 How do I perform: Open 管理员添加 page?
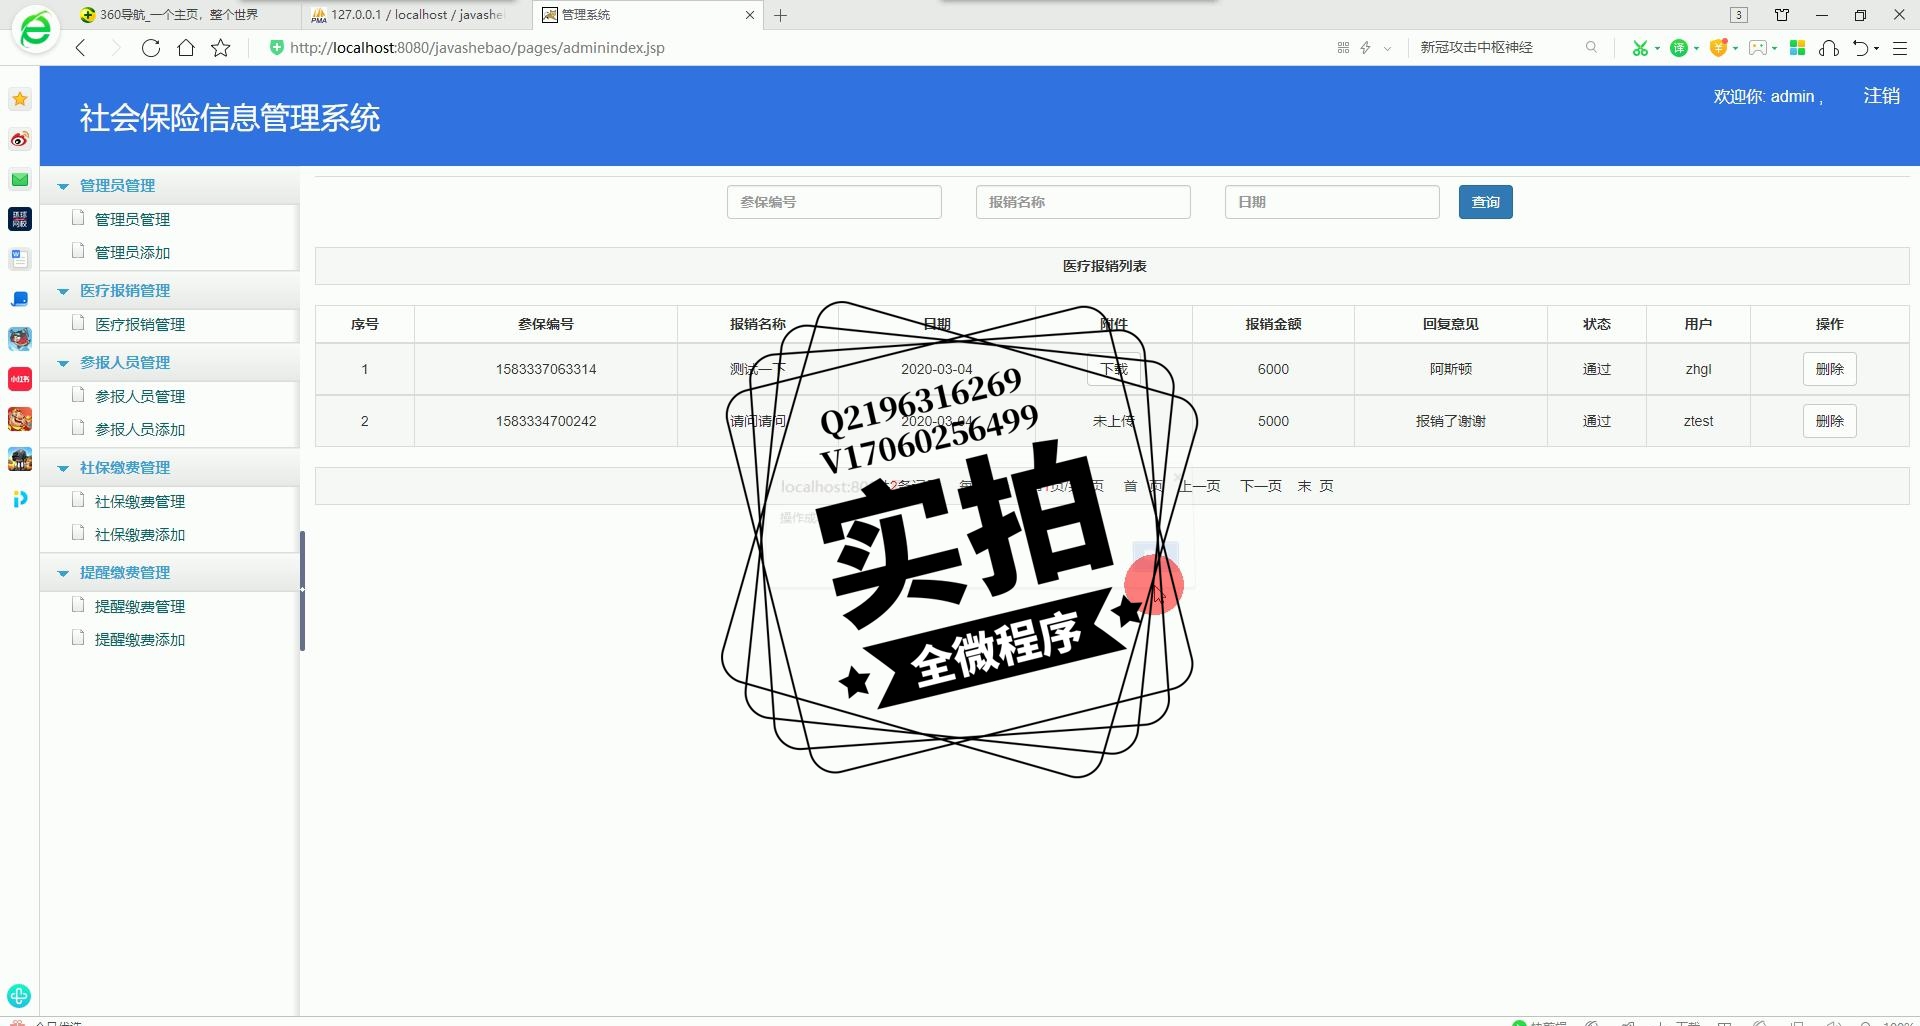132,253
